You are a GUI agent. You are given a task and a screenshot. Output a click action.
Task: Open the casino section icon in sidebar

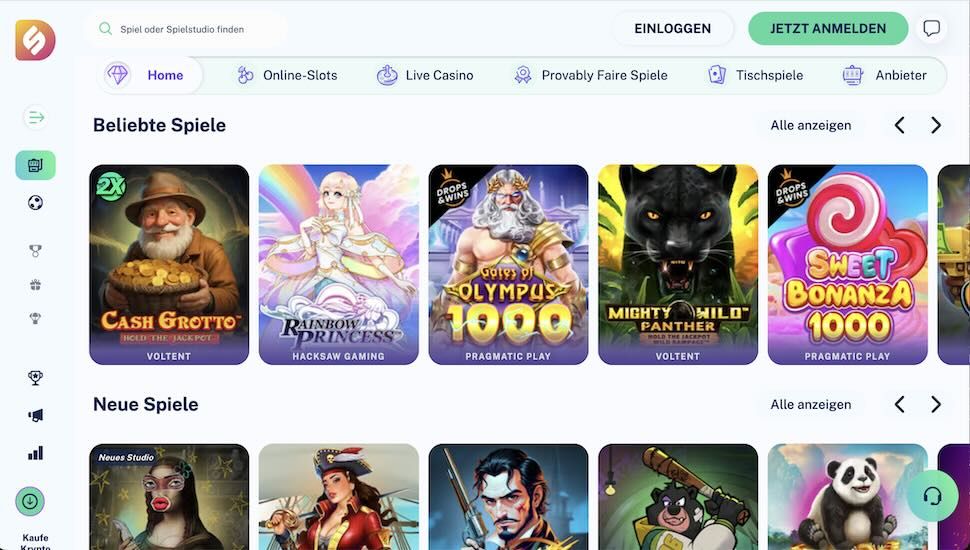(x=35, y=165)
